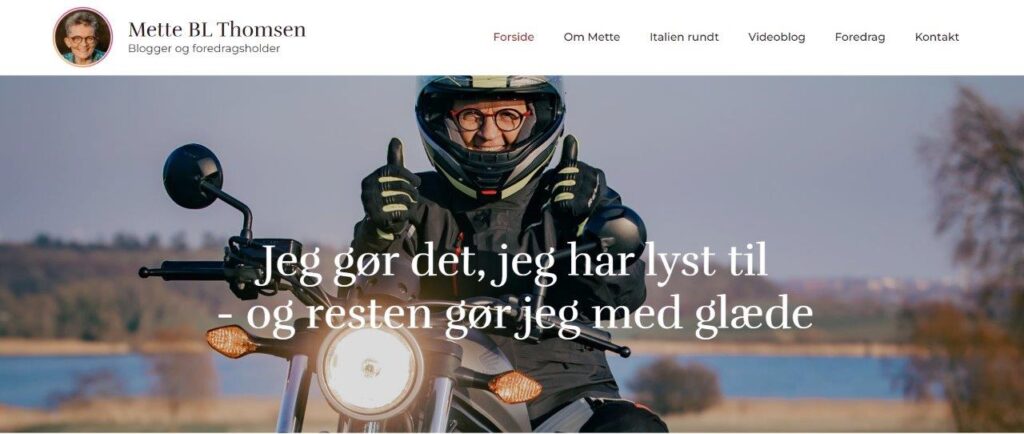Open the Kontakt page
Viewport: 1024px width, 434px height.
[x=936, y=37]
